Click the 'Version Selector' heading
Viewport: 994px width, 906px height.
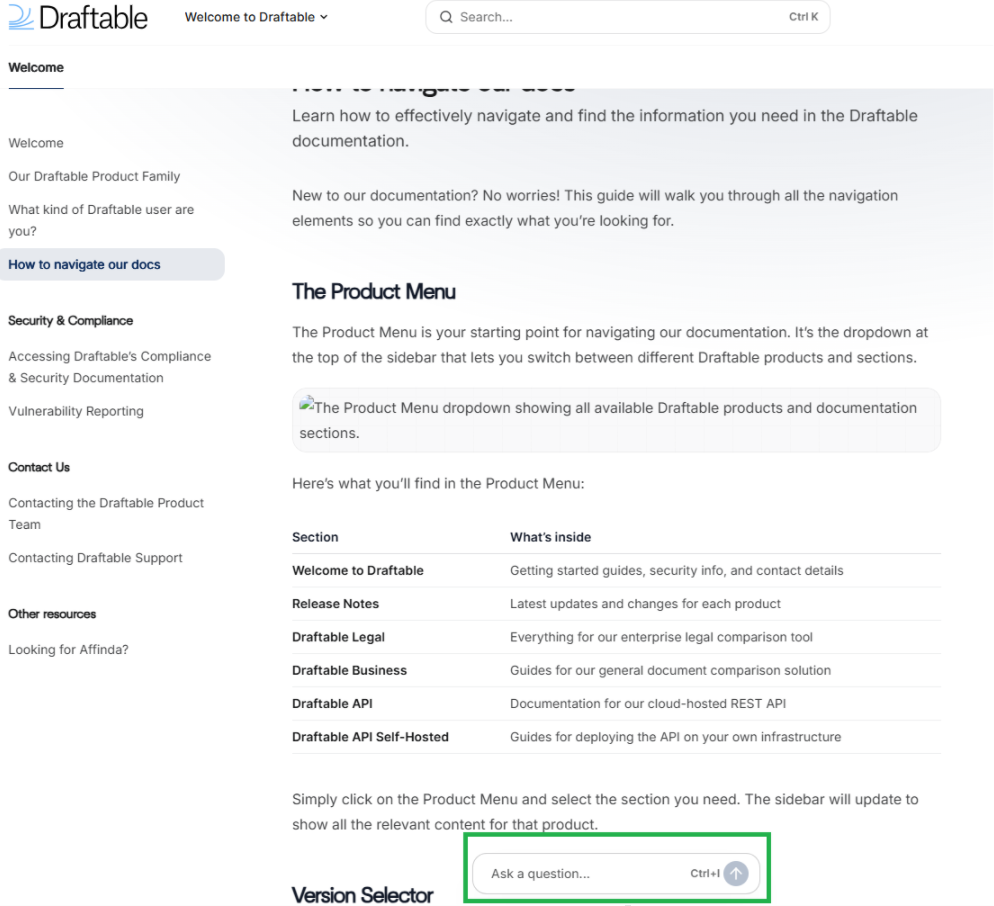pyautogui.click(x=362, y=895)
